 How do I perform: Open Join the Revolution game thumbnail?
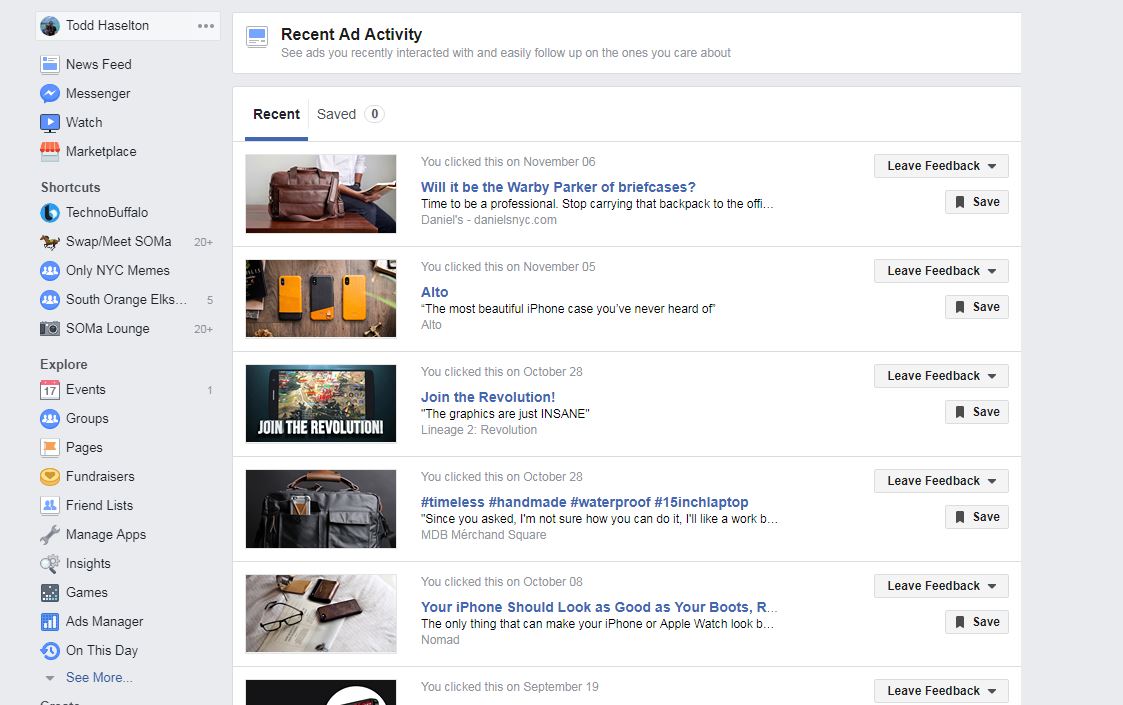pos(321,403)
